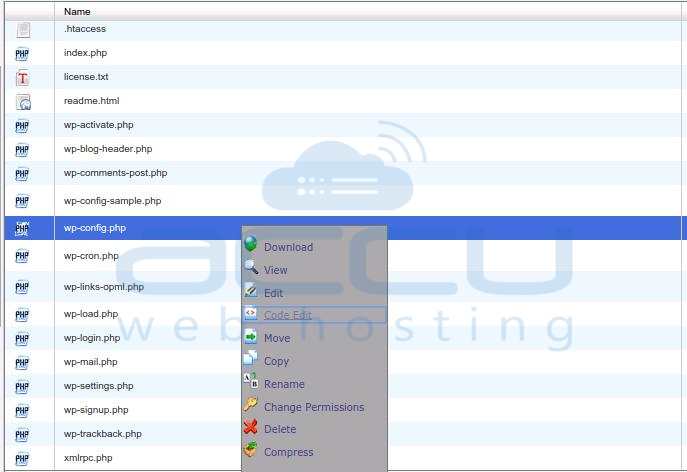Select the wp-settings.php file name

[x=99, y=386]
